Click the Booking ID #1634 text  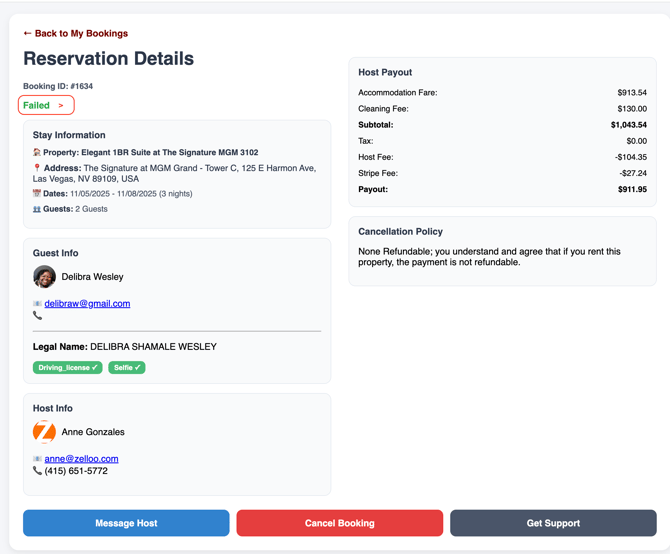(58, 86)
